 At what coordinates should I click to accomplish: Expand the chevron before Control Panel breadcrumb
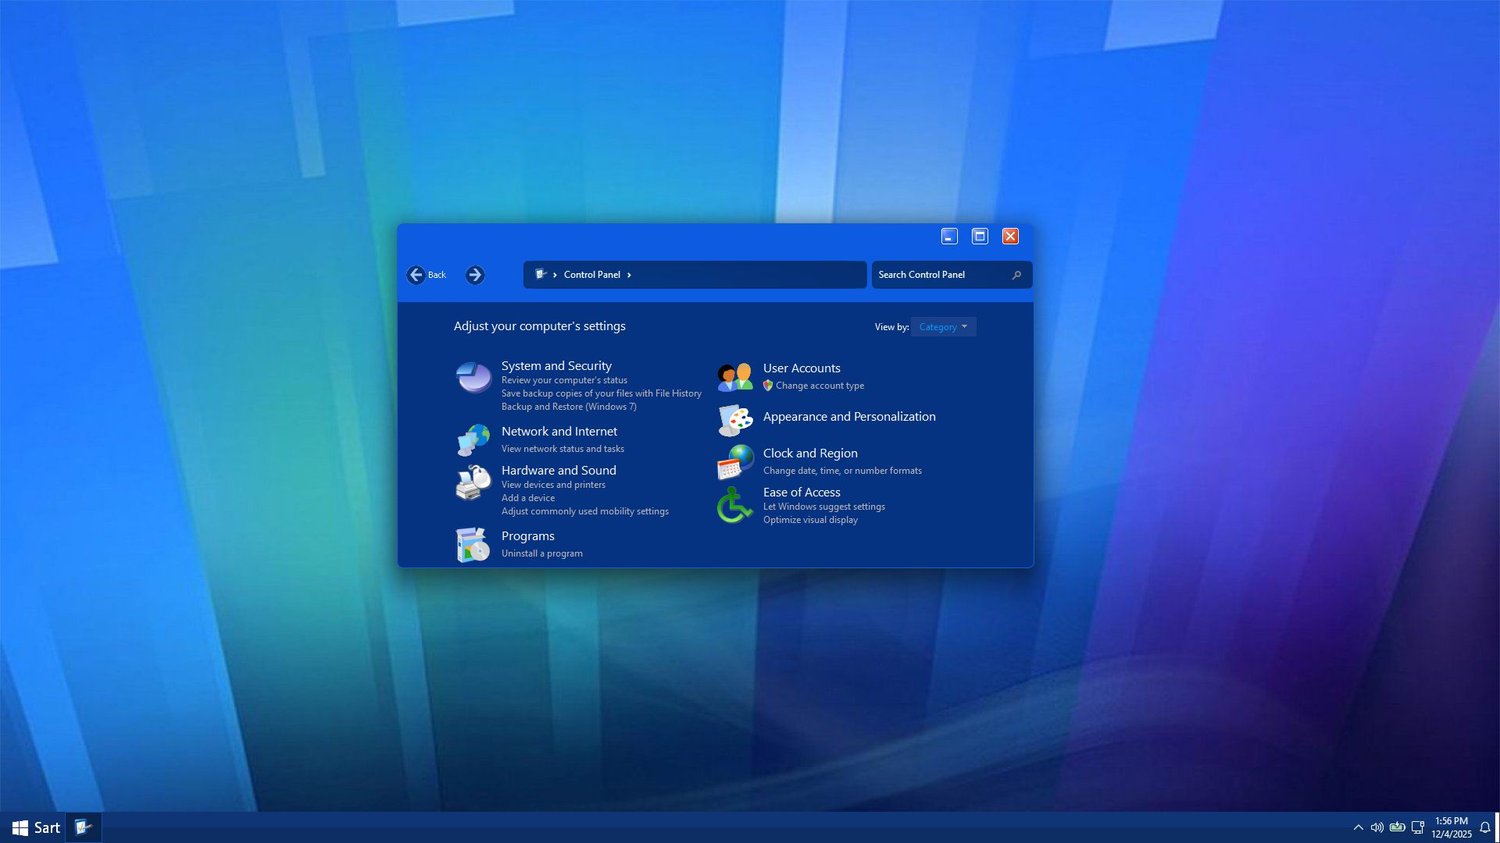(555, 275)
